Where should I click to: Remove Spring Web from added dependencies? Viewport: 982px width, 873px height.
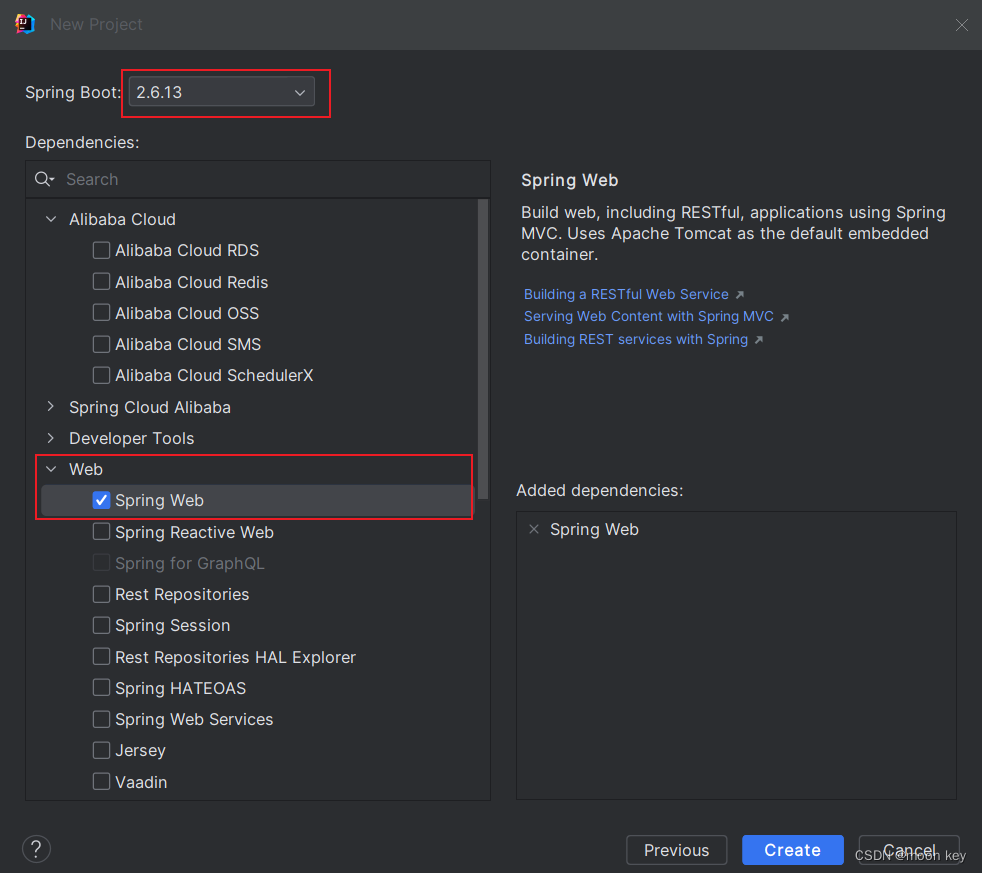534,530
